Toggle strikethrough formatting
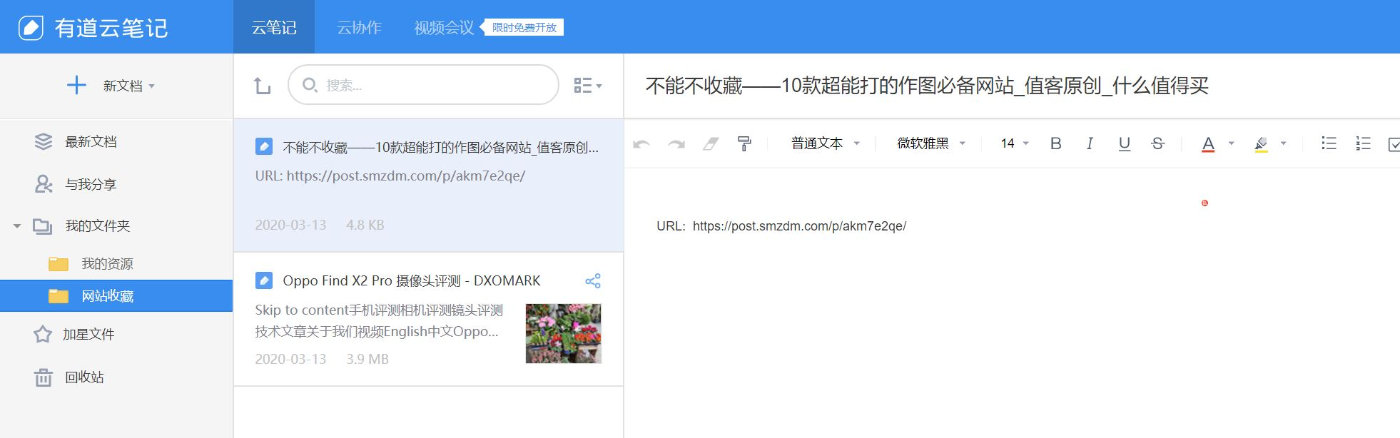The width and height of the screenshot is (1400, 438). tap(1158, 144)
